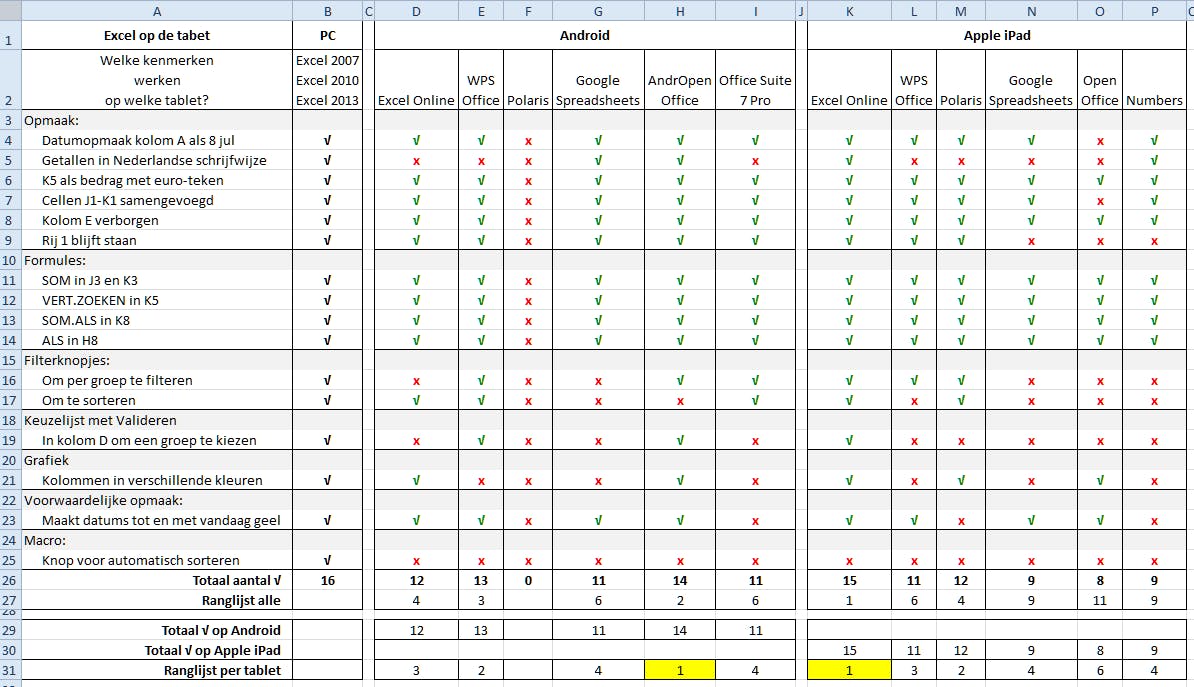
Task: Select the 'Numbers' heading cell
Action: point(1154,80)
